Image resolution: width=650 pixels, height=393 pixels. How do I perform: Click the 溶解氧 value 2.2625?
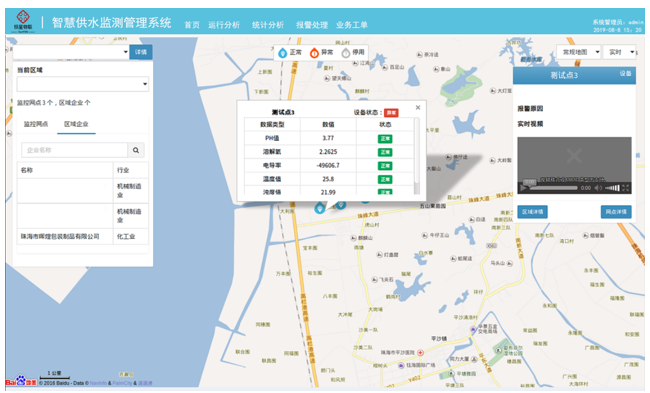click(x=328, y=152)
